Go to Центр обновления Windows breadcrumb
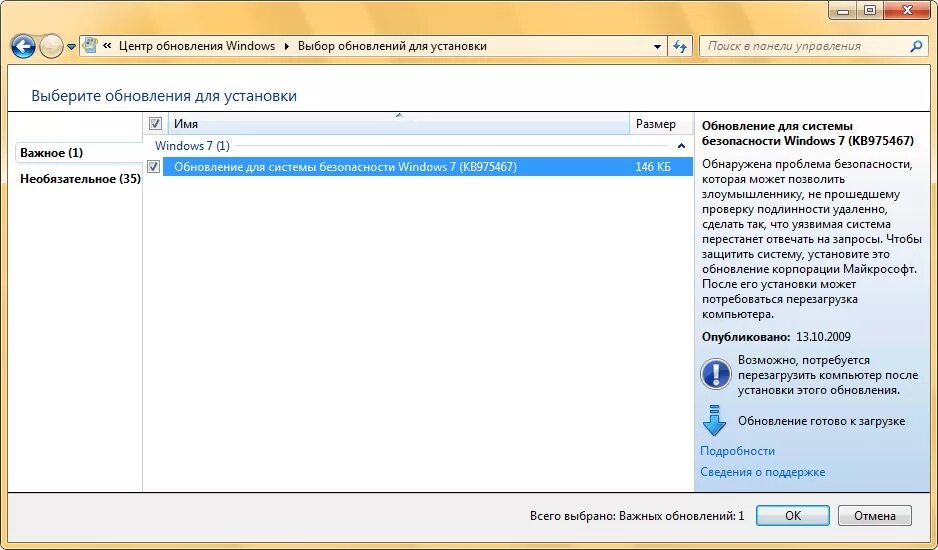The width and height of the screenshot is (938, 550). click(197, 46)
